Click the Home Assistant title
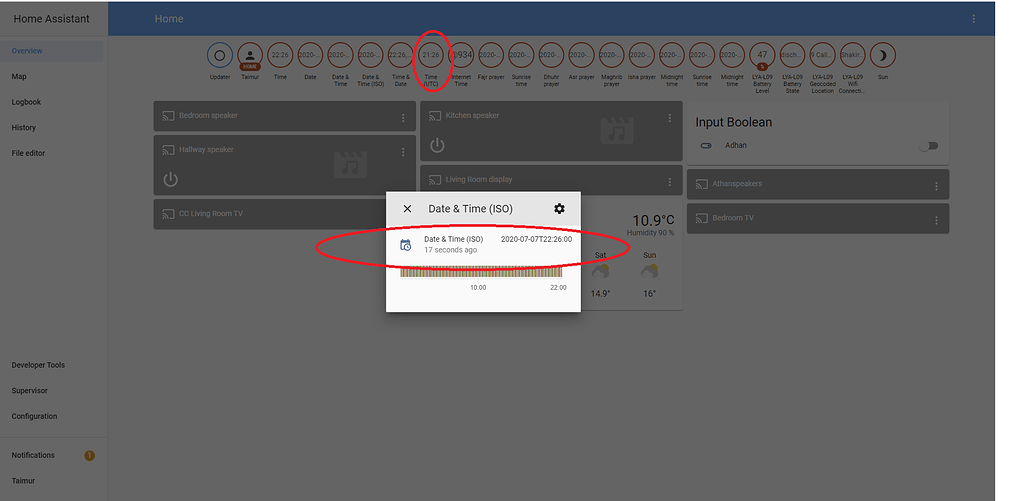The height and width of the screenshot is (501, 1024). point(52,19)
